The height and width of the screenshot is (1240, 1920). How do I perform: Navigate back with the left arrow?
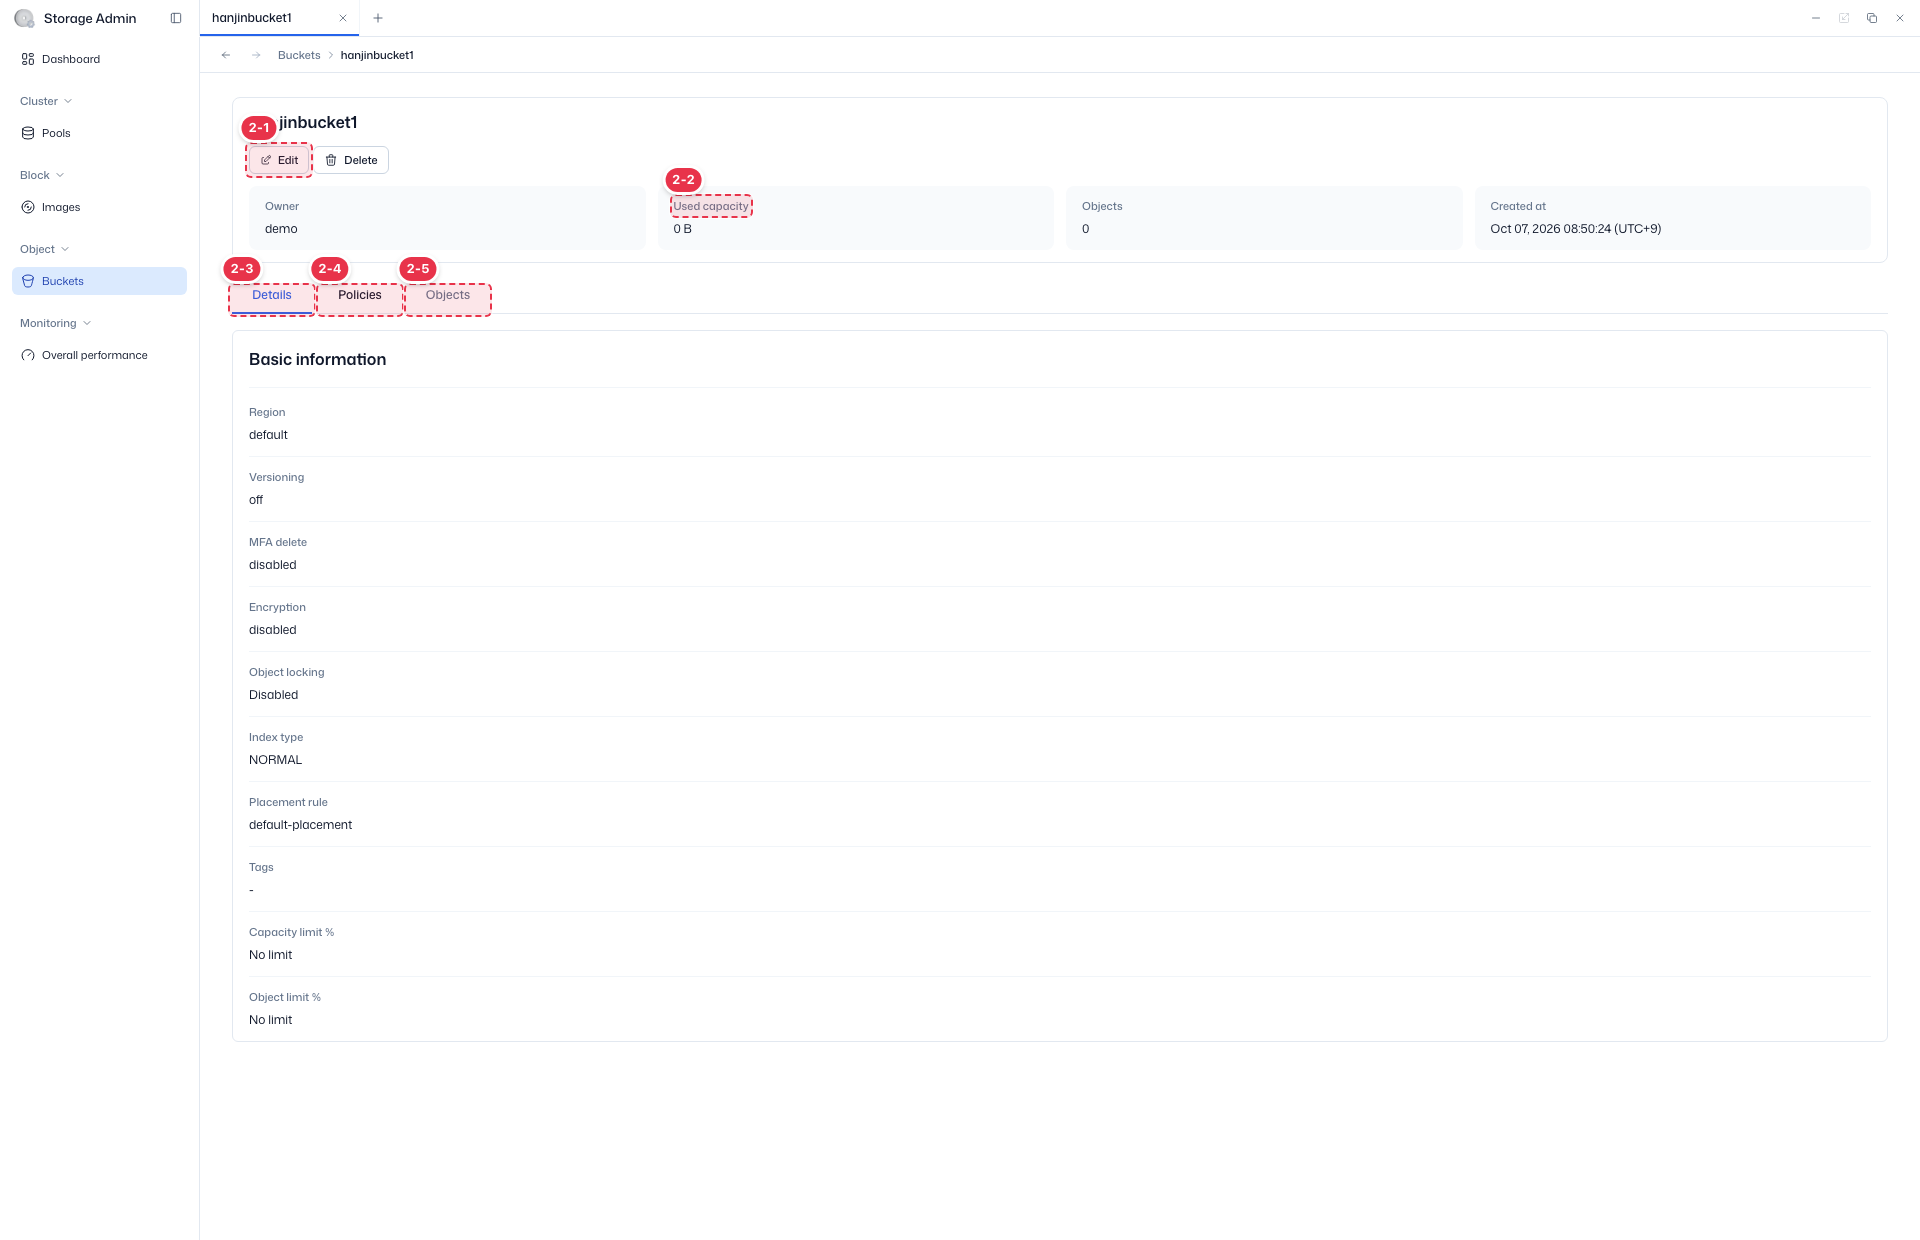pyautogui.click(x=226, y=55)
